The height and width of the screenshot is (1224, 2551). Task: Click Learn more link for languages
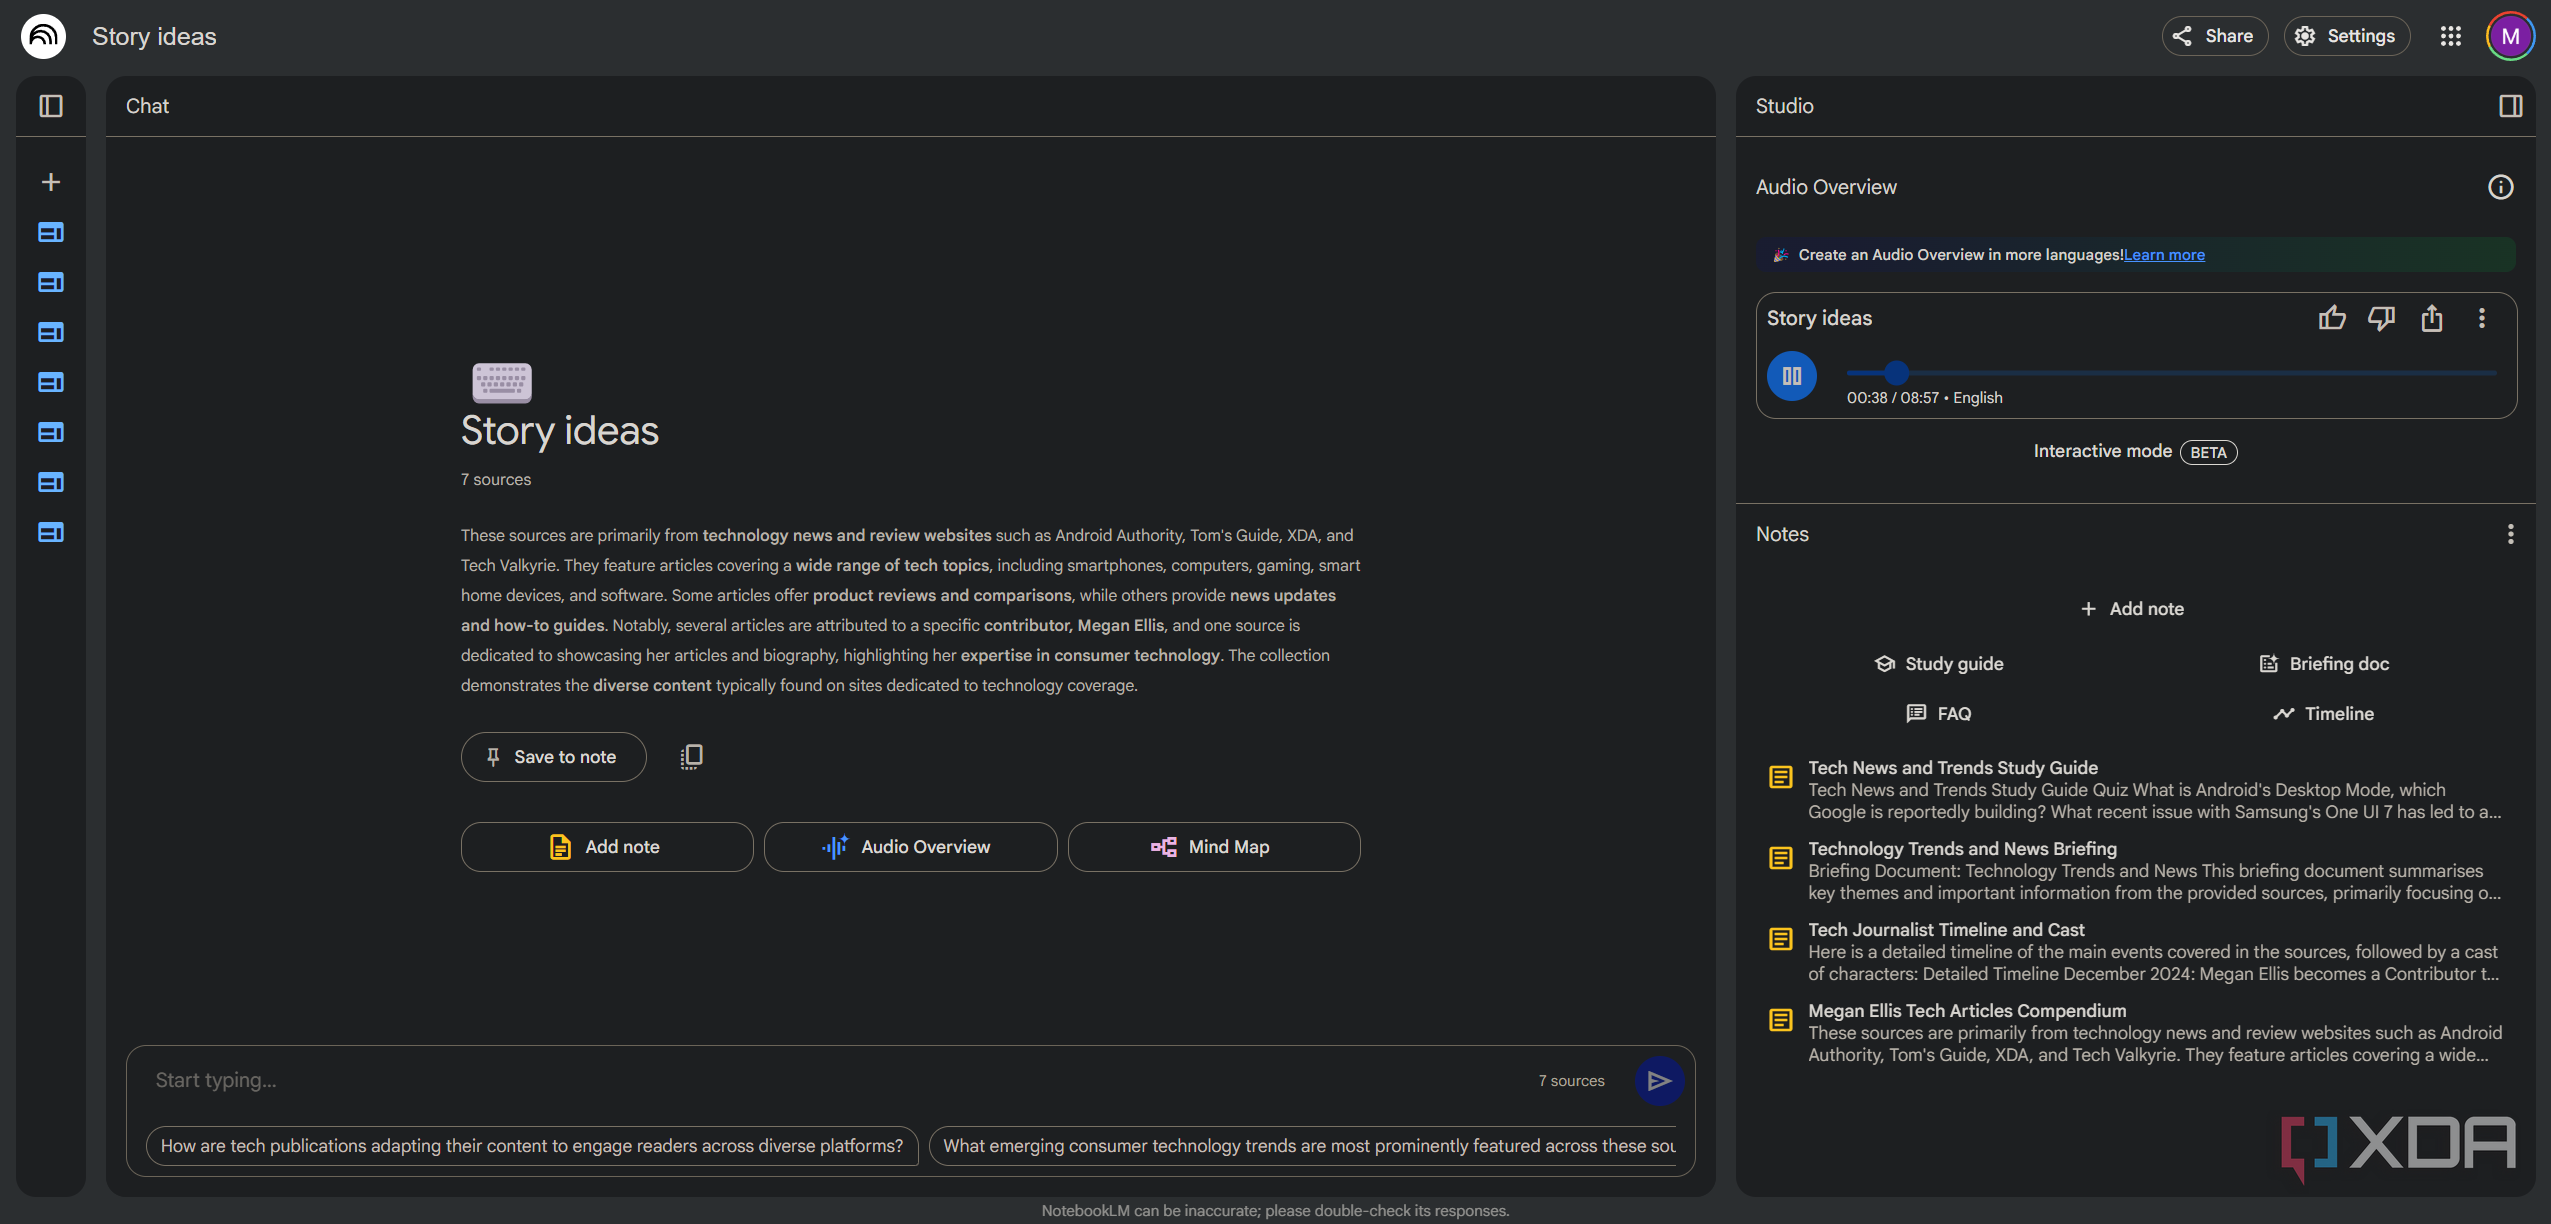click(x=2164, y=255)
